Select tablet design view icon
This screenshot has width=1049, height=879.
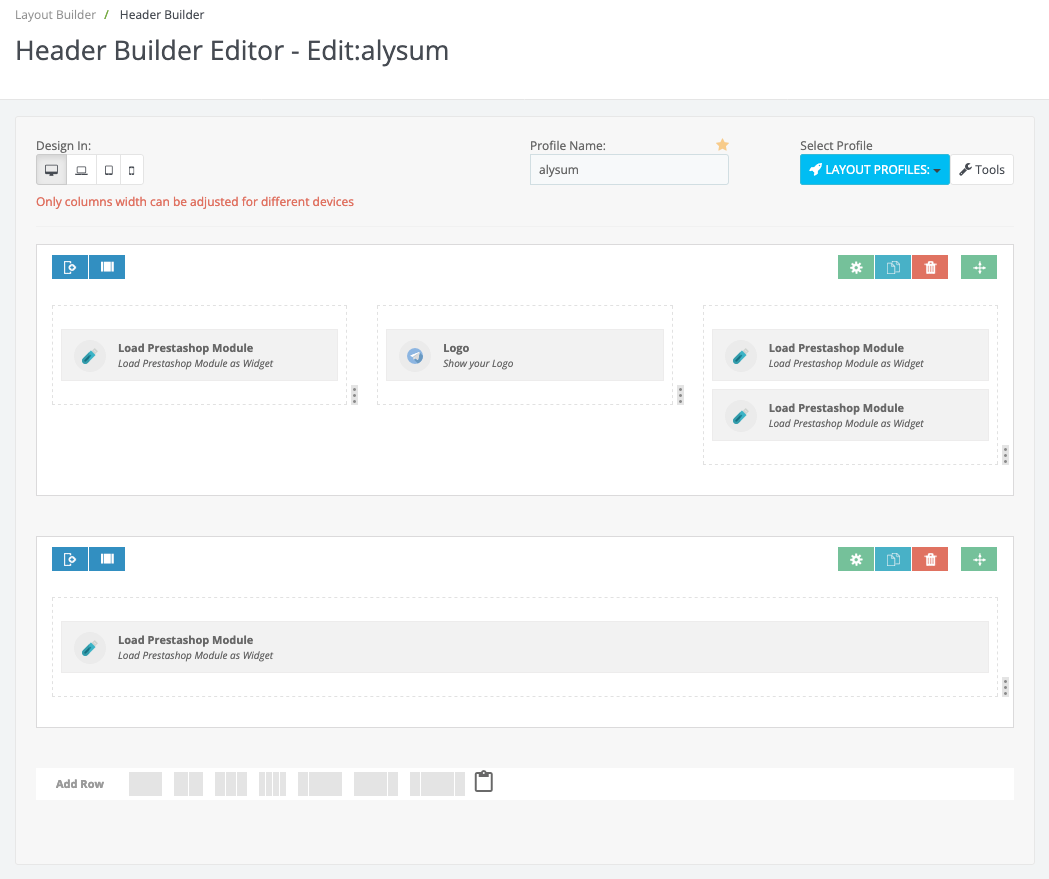(108, 170)
